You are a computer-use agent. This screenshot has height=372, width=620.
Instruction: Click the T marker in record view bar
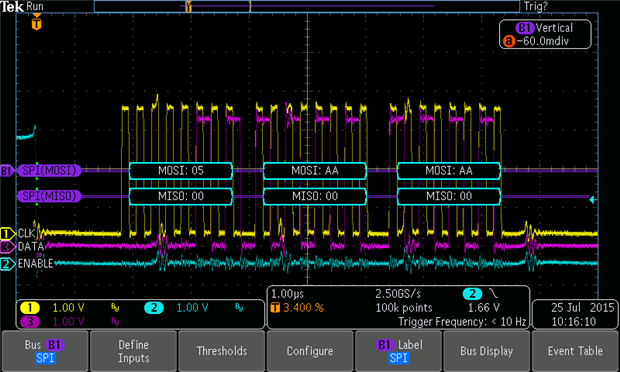tap(189, 6)
